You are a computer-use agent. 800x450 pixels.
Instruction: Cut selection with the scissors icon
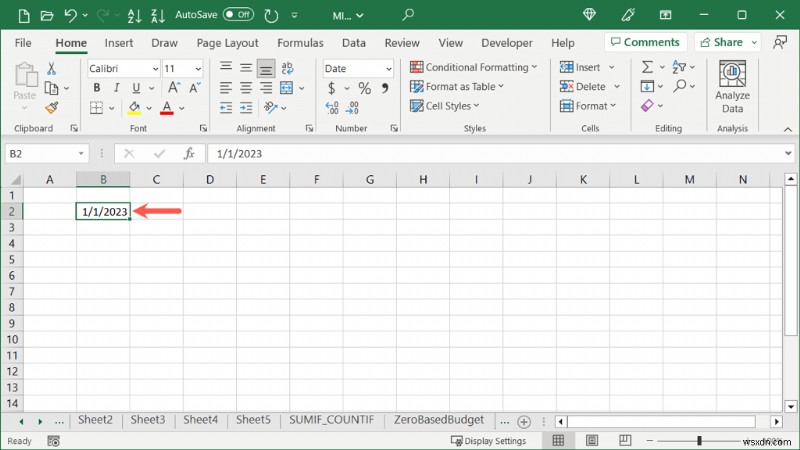pyautogui.click(x=52, y=68)
